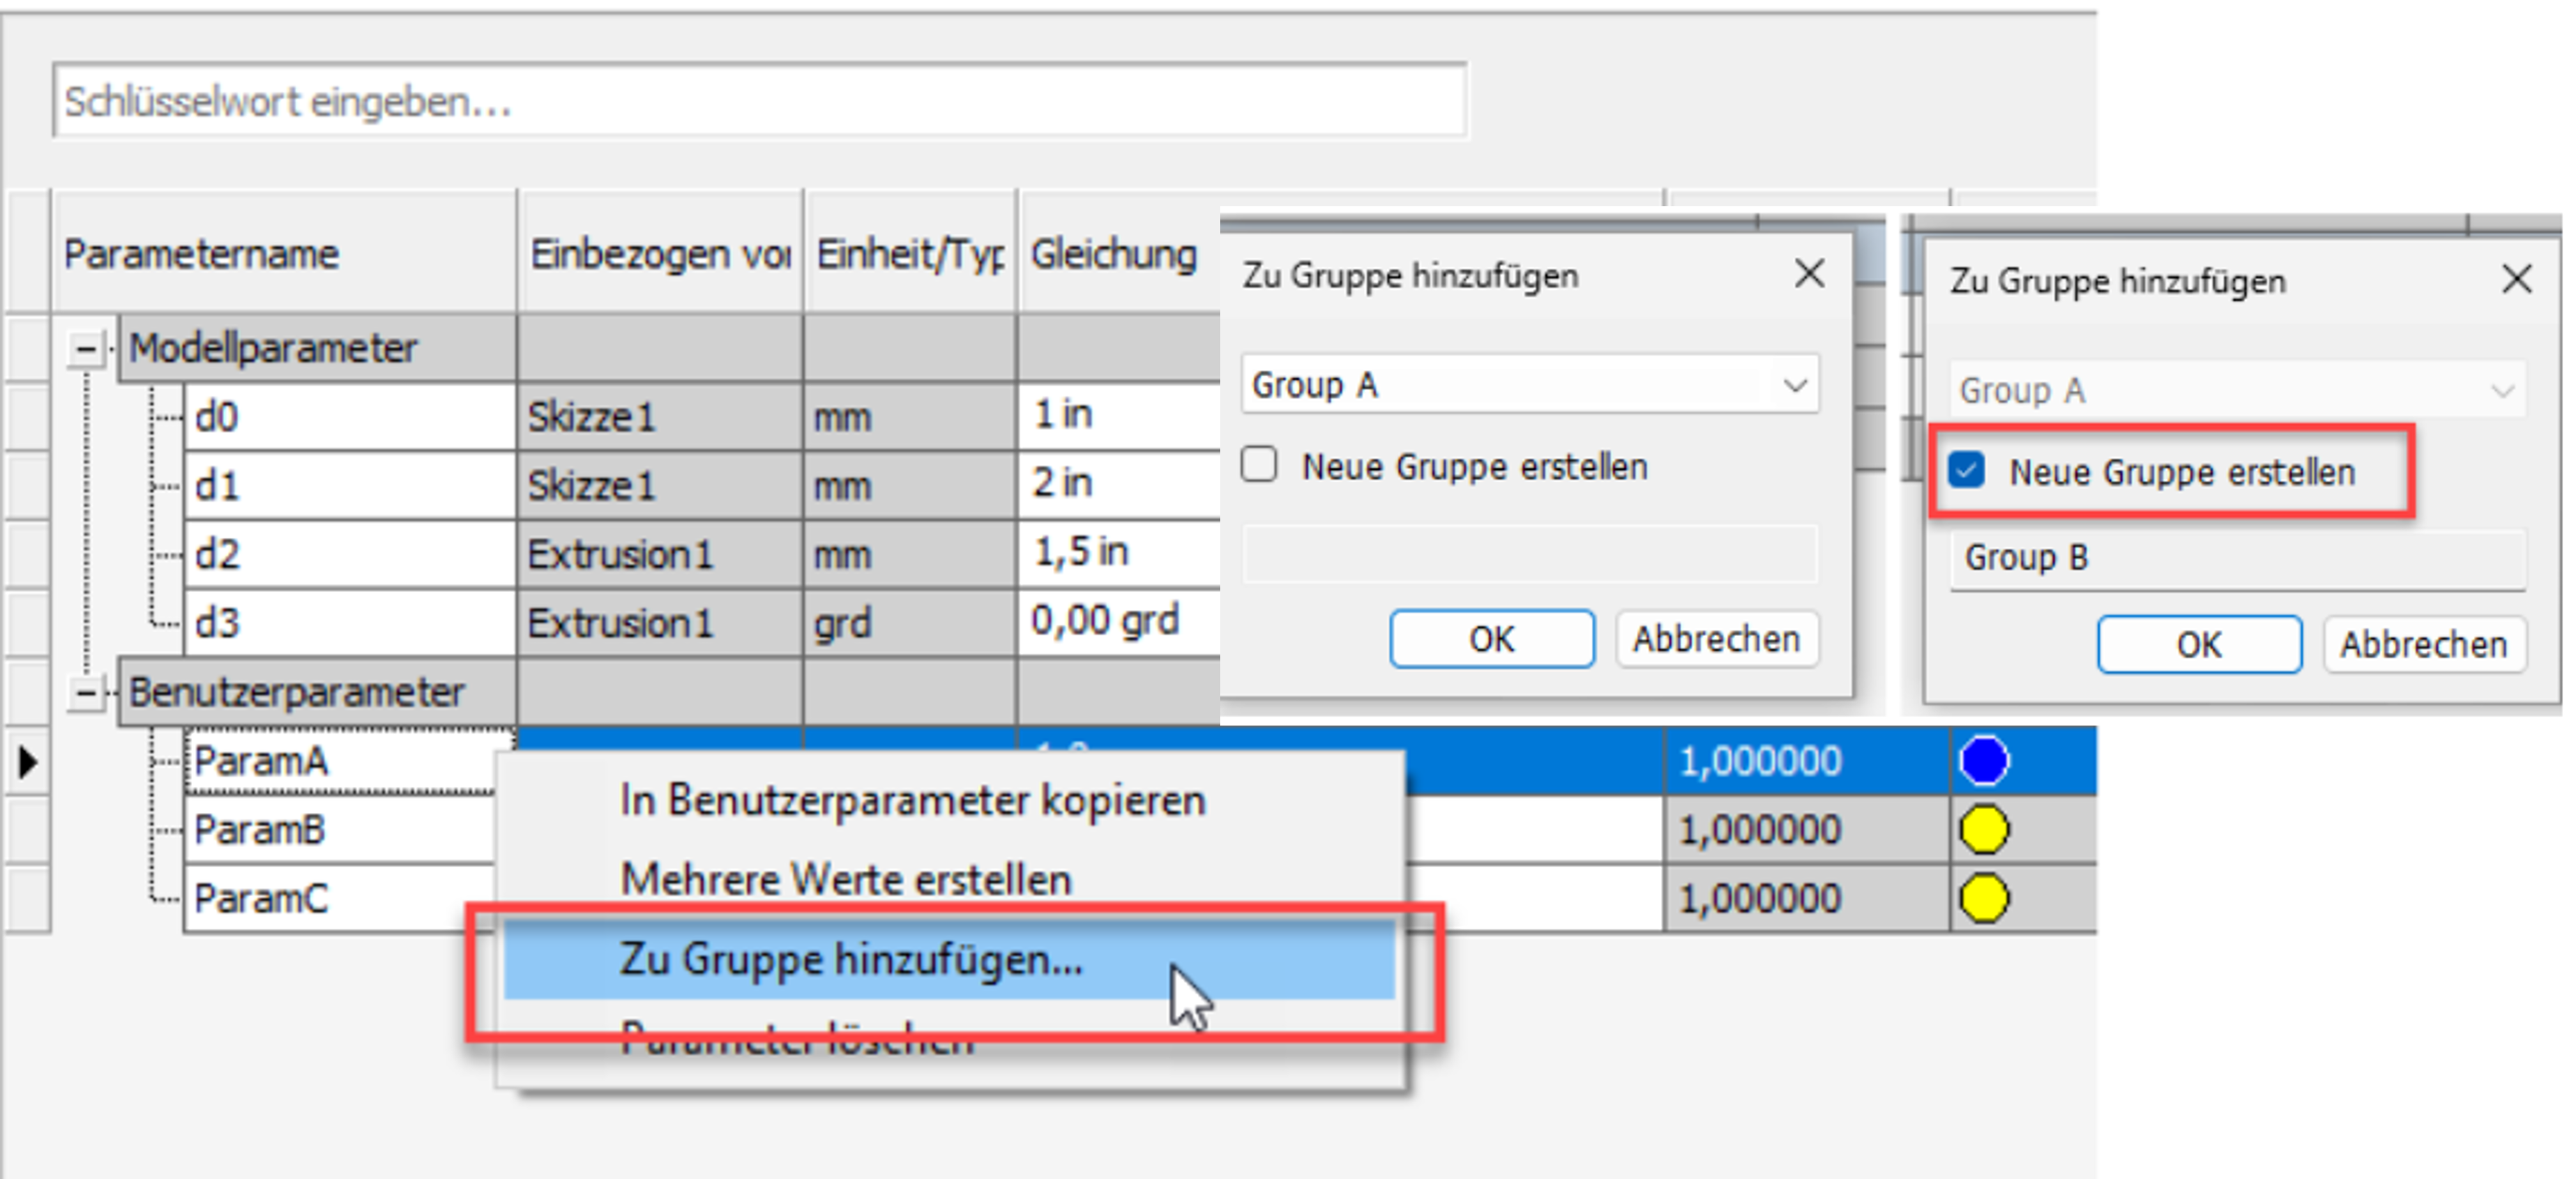This screenshot has height=1179, width=2576.
Task: Click the Einheit/Typ column header
Action: 910,253
